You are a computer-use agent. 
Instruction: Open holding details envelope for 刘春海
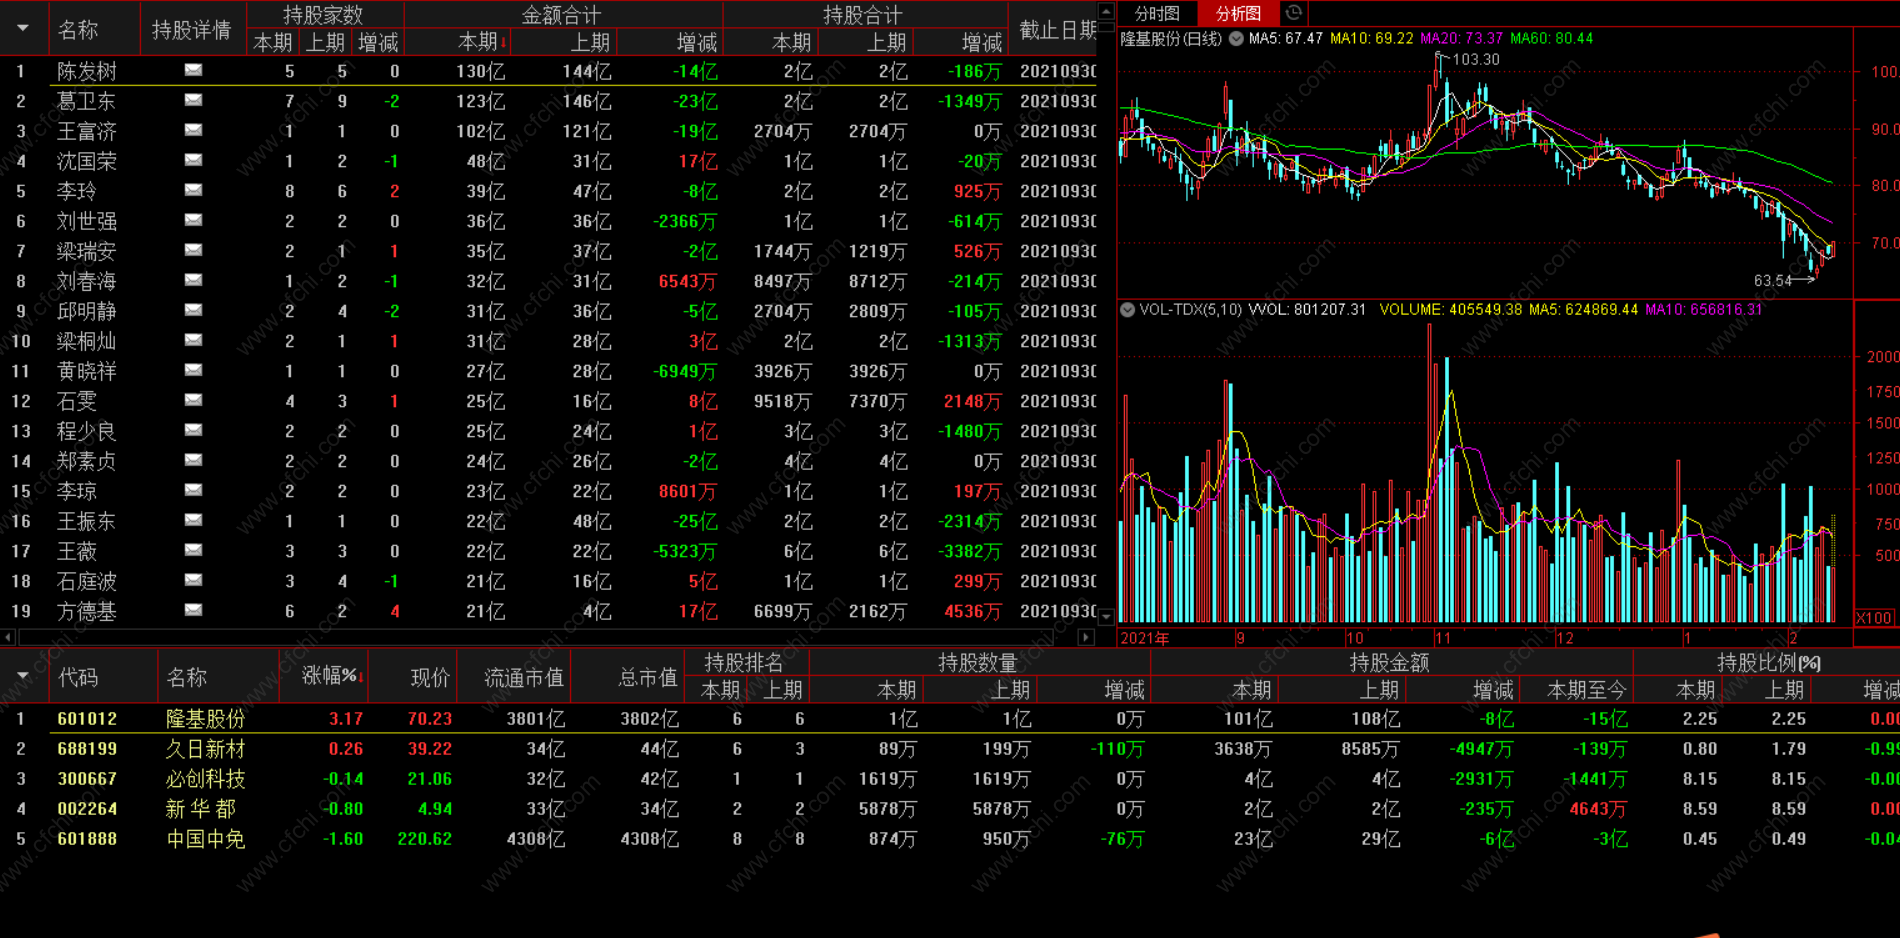[x=193, y=280]
